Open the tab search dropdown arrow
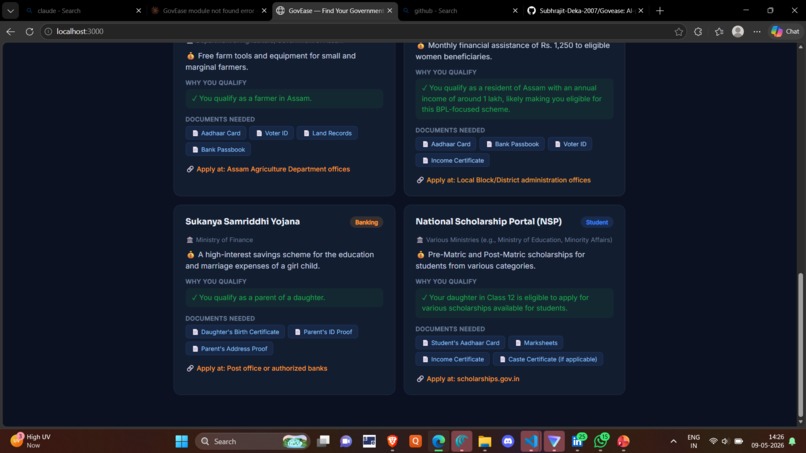 tap(10, 10)
